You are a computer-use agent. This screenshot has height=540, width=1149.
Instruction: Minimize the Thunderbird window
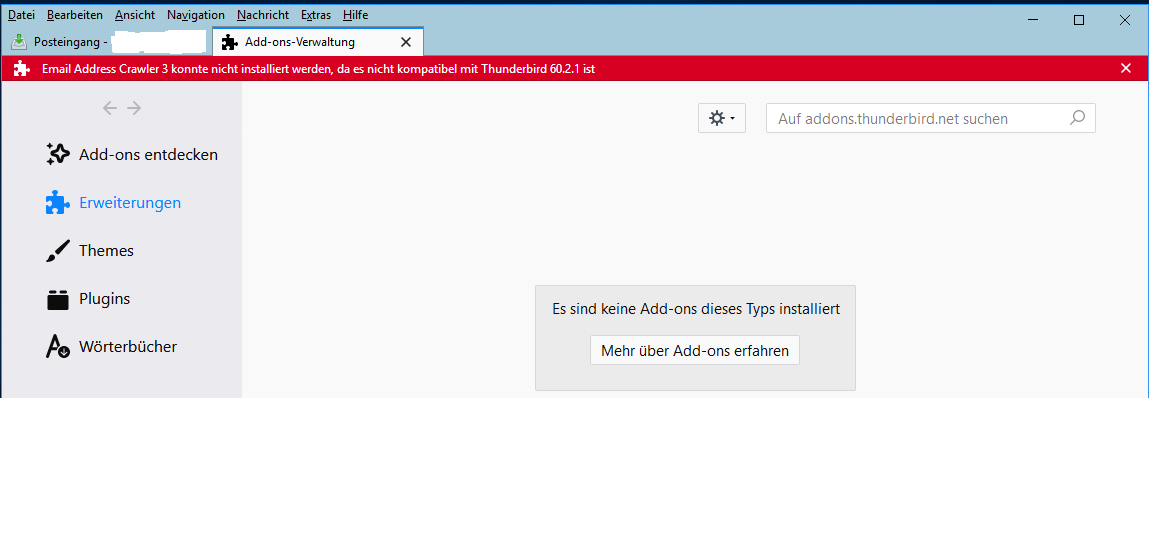click(1033, 20)
